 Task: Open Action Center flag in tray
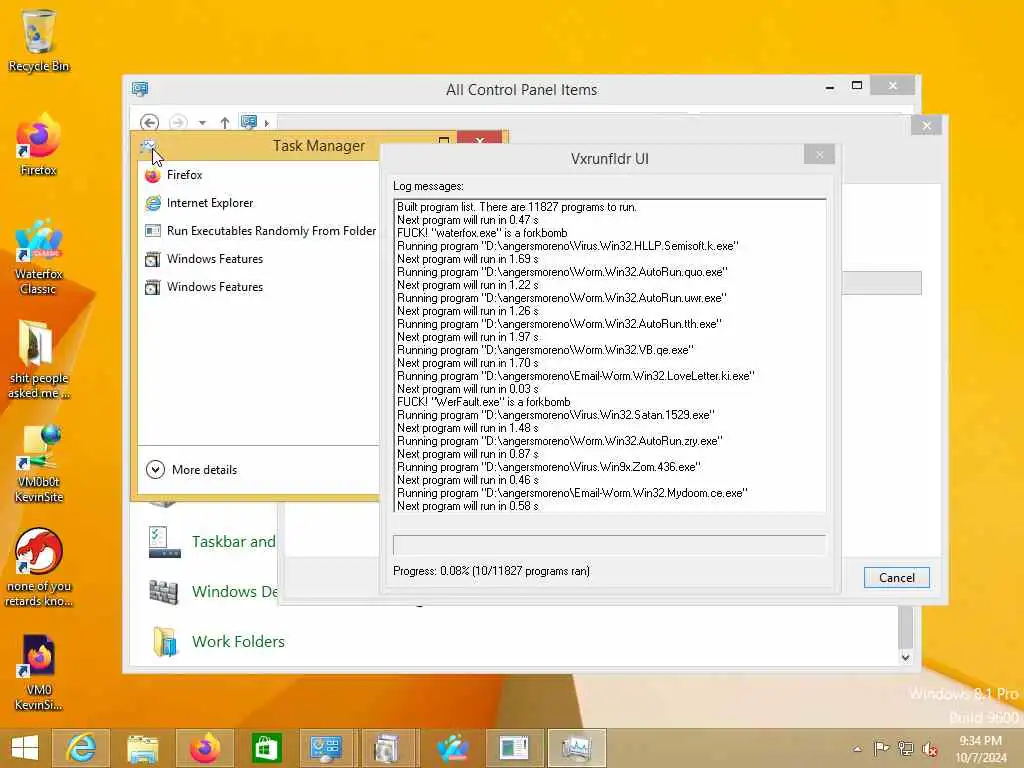tap(882, 749)
